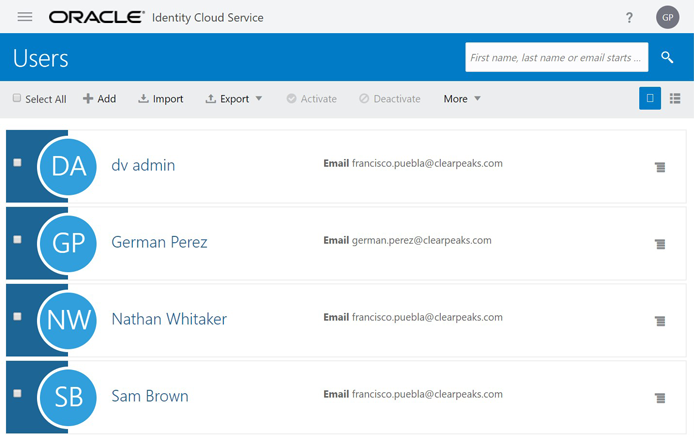Screen dimensions: 694x437
Task: Open action menu icon for German Perez
Action: coord(660,244)
